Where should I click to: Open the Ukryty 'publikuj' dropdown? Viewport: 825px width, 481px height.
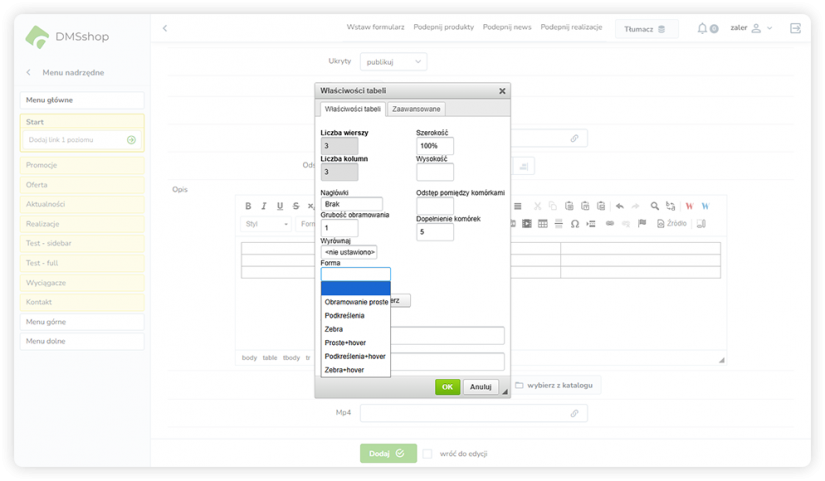393,62
